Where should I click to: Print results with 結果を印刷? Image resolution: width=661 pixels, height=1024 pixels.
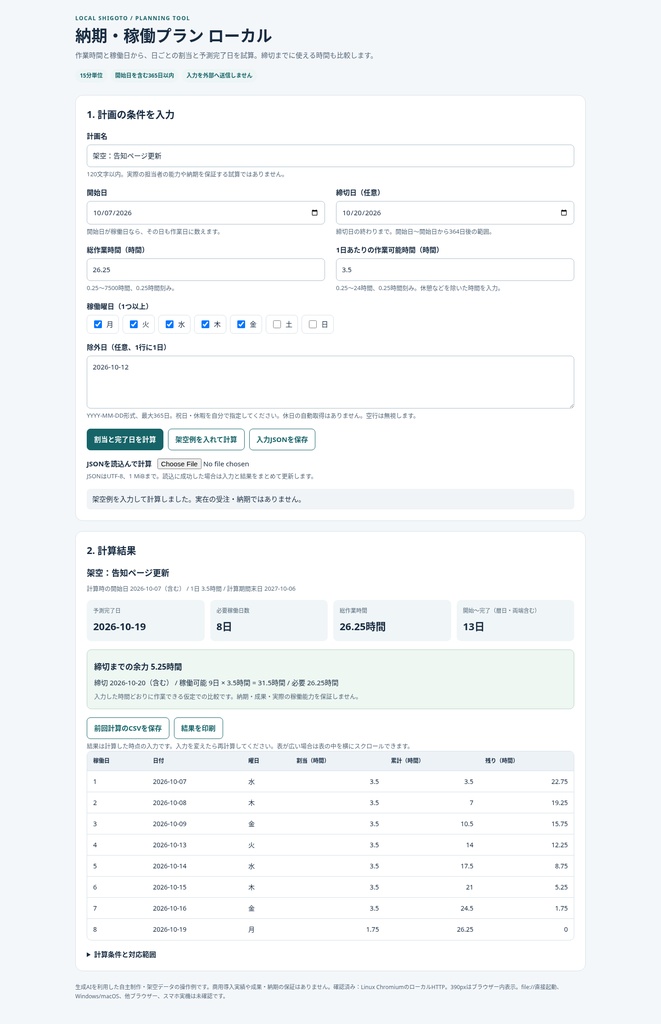[x=199, y=728]
